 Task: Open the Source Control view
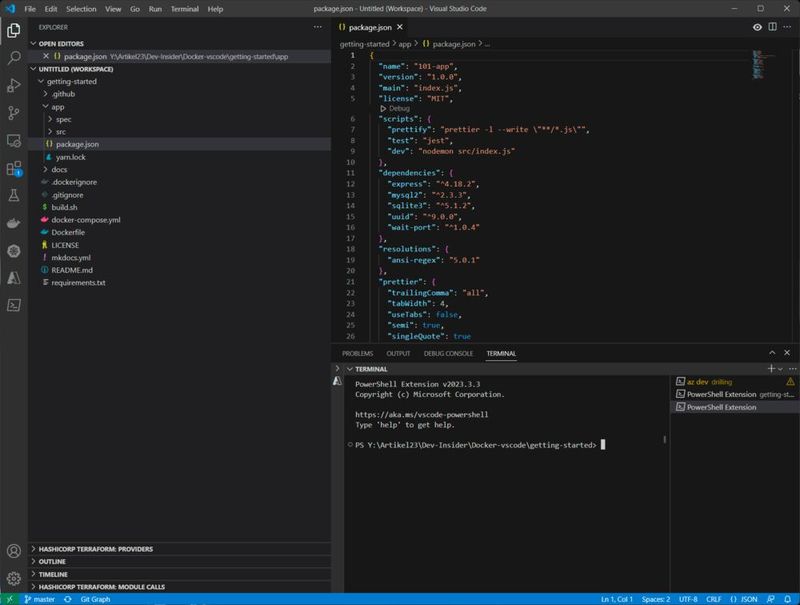click(14, 113)
